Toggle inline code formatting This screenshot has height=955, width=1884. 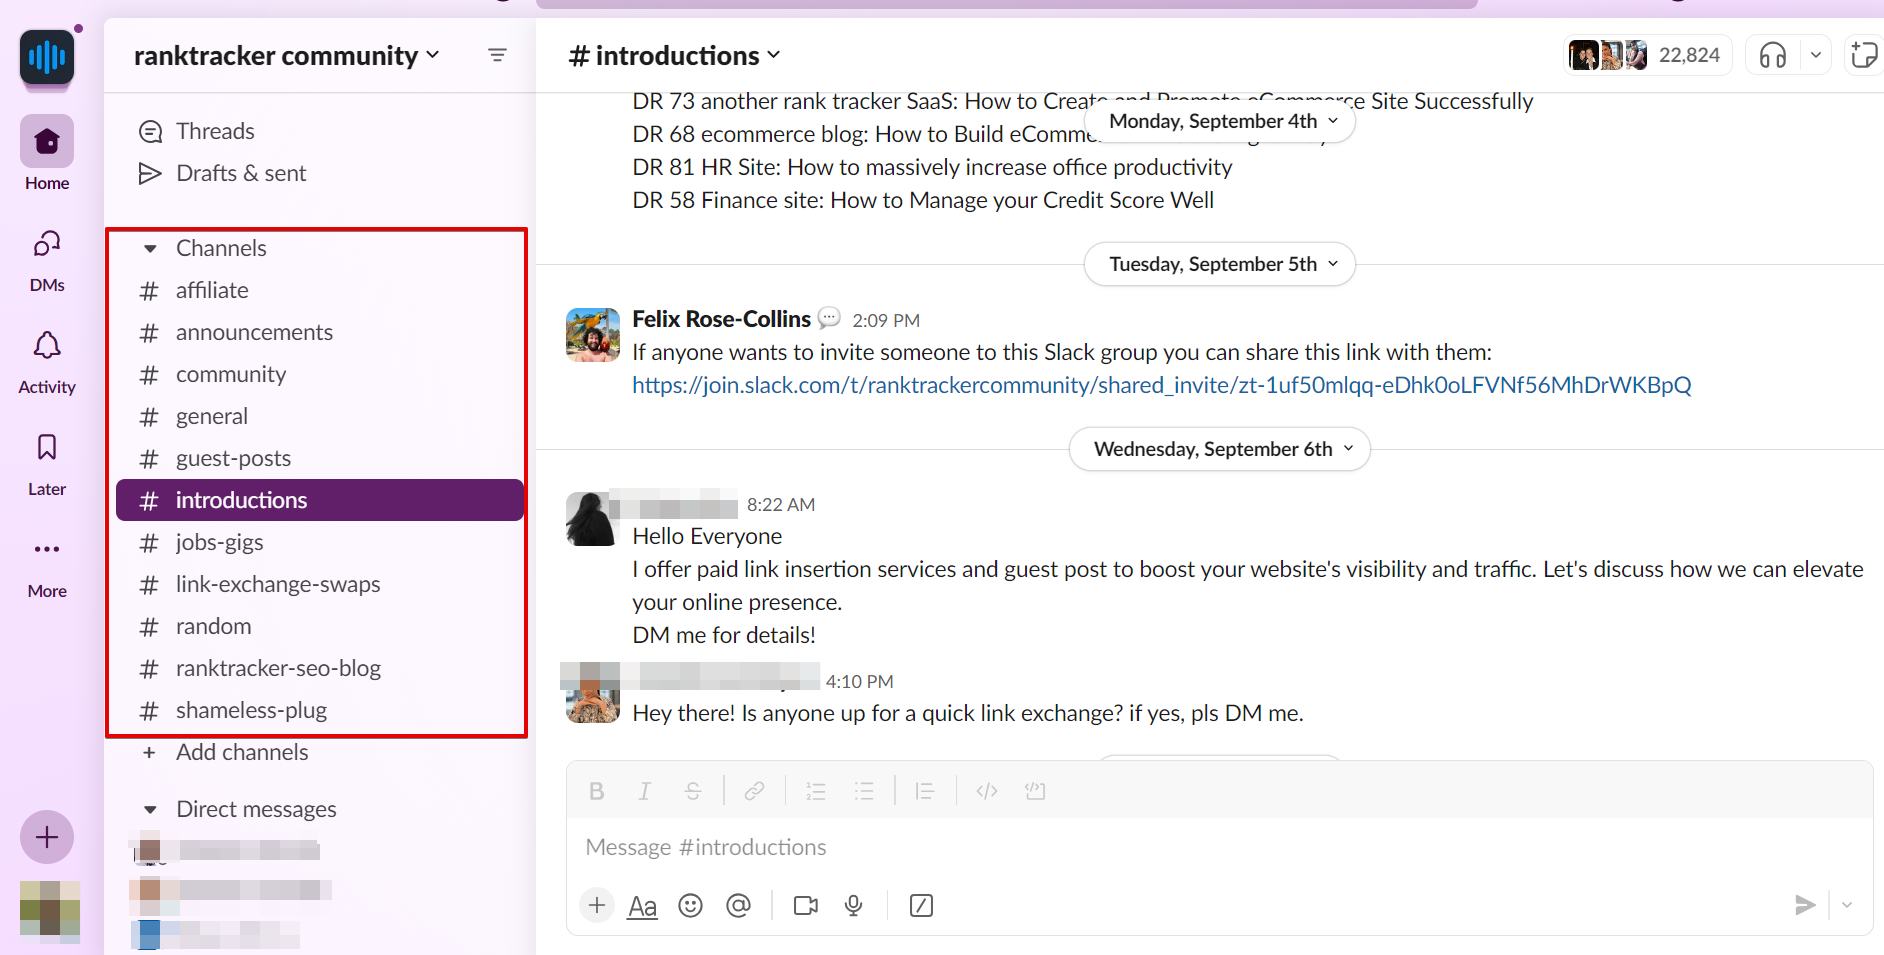point(987,791)
